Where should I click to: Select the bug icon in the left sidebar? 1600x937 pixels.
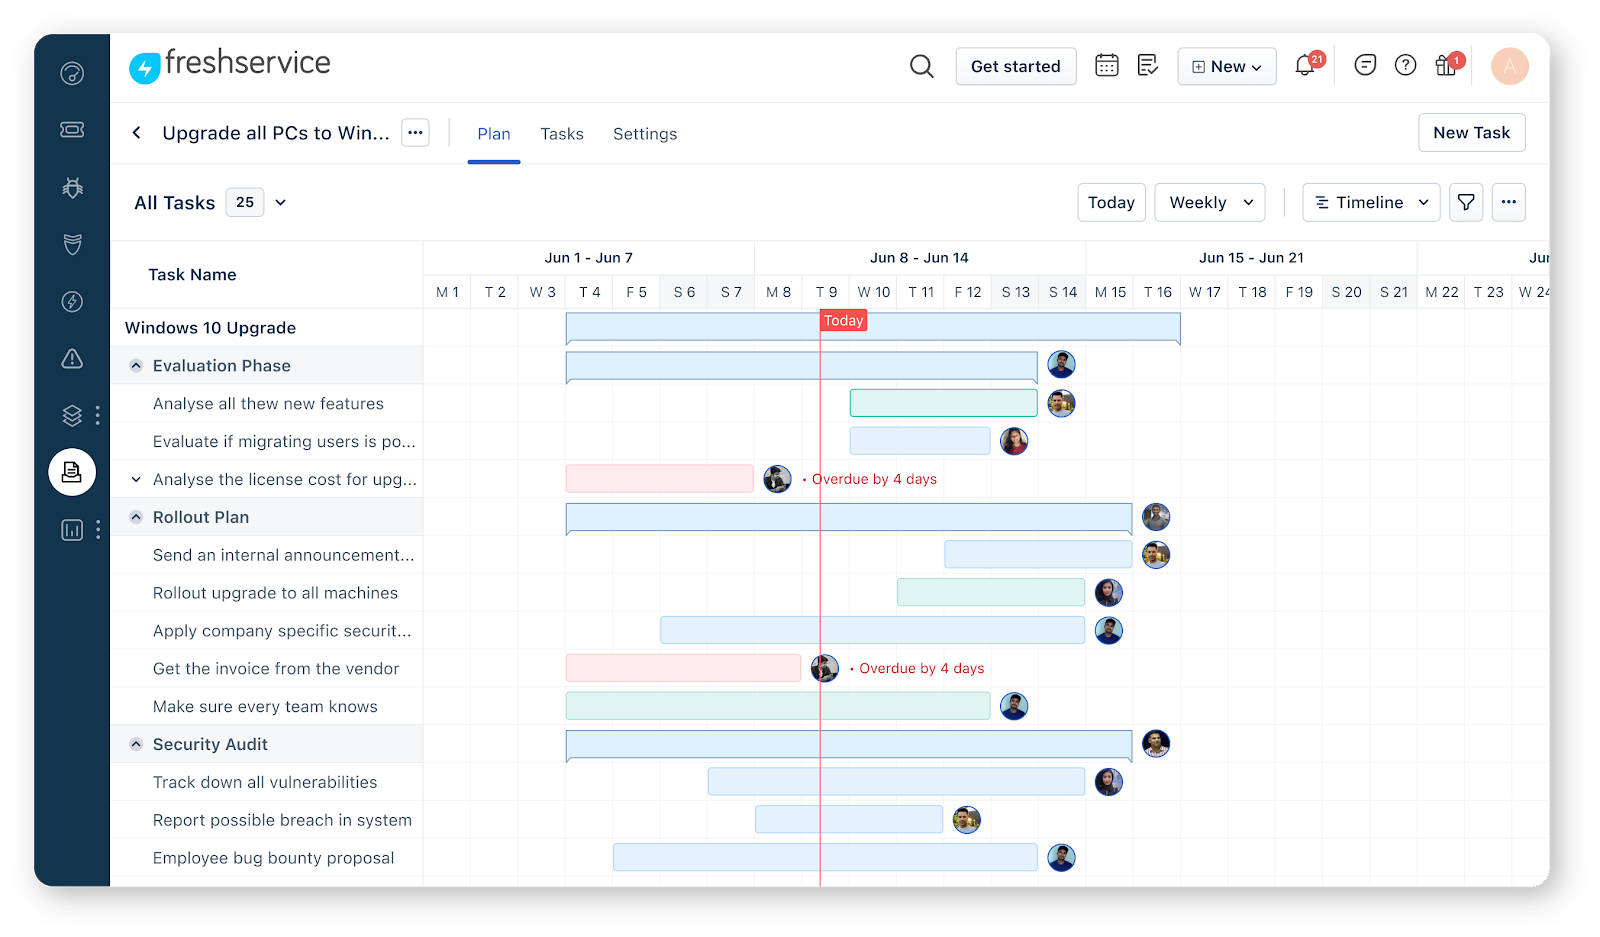(71, 187)
